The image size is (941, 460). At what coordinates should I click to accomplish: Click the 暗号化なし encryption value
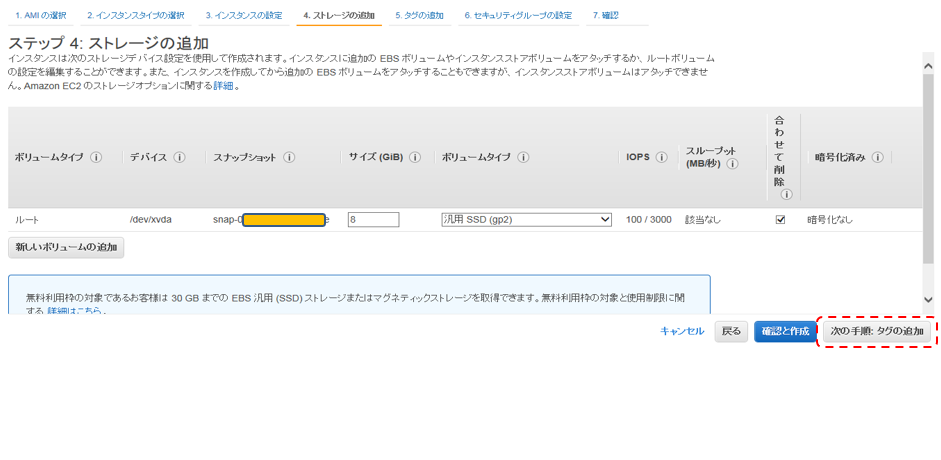[x=829, y=220]
